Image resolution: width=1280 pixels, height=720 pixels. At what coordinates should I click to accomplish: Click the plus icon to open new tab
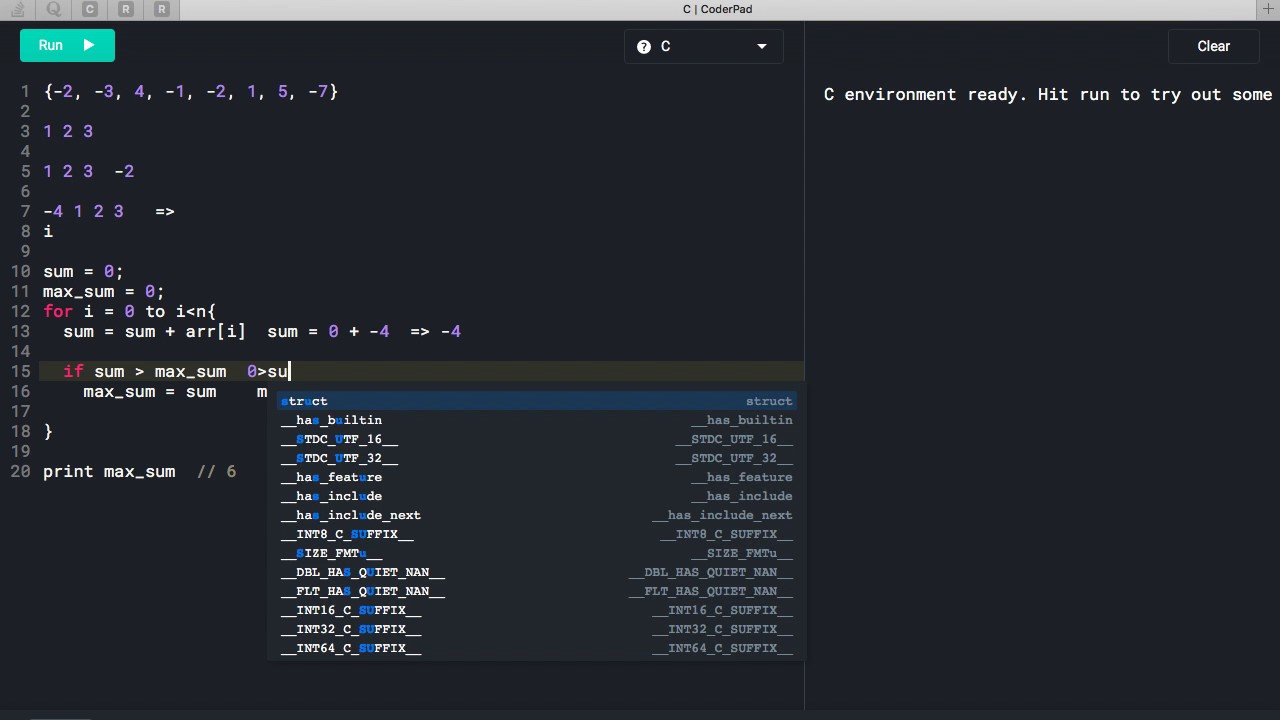[x=1269, y=9]
